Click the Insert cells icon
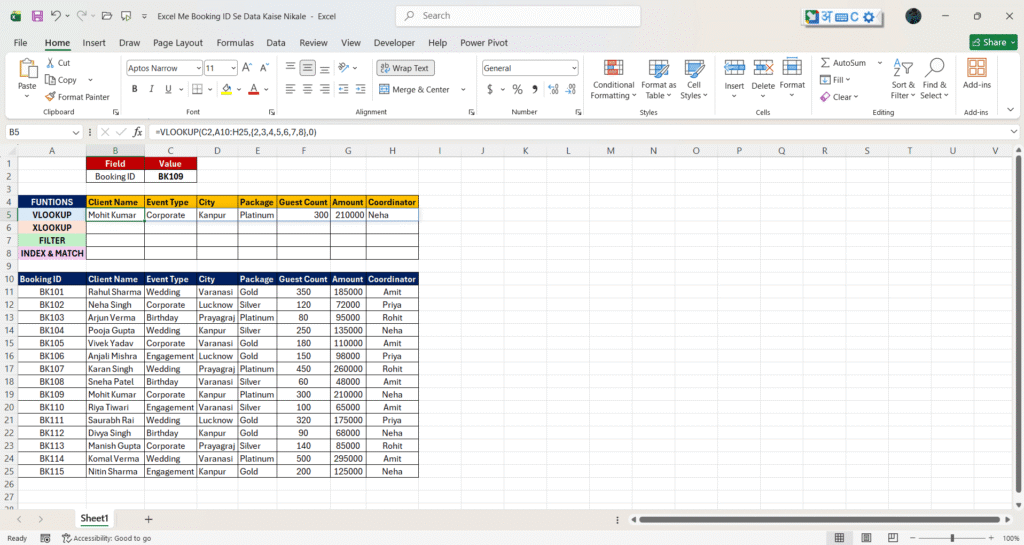The height and width of the screenshot is (545, 1024). click(734, 67)
